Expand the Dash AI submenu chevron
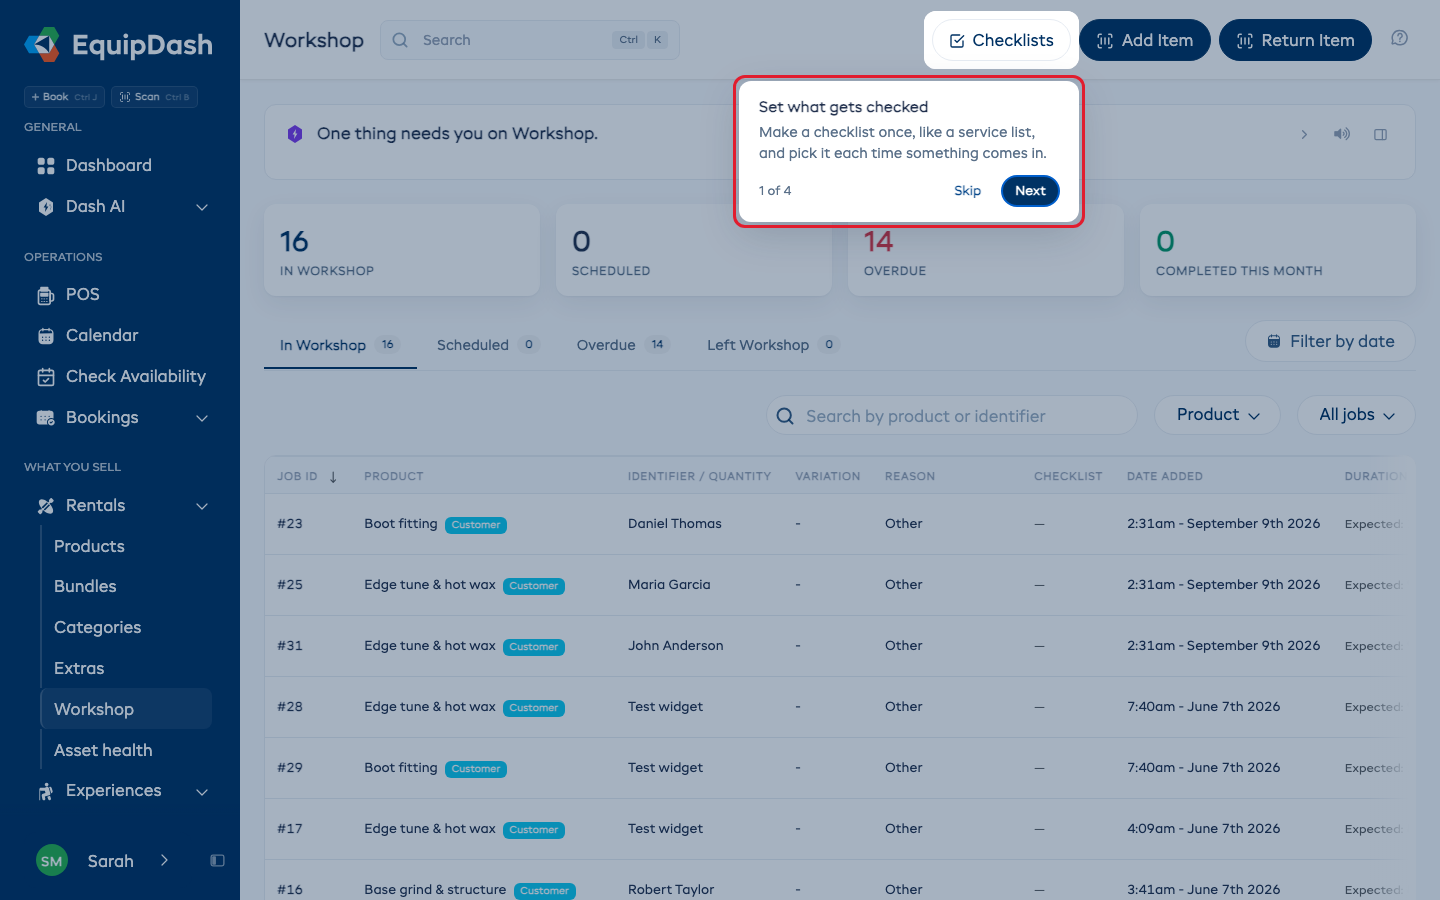The width and height of the screenshot is (1440, 900). [x=202, y=207]
